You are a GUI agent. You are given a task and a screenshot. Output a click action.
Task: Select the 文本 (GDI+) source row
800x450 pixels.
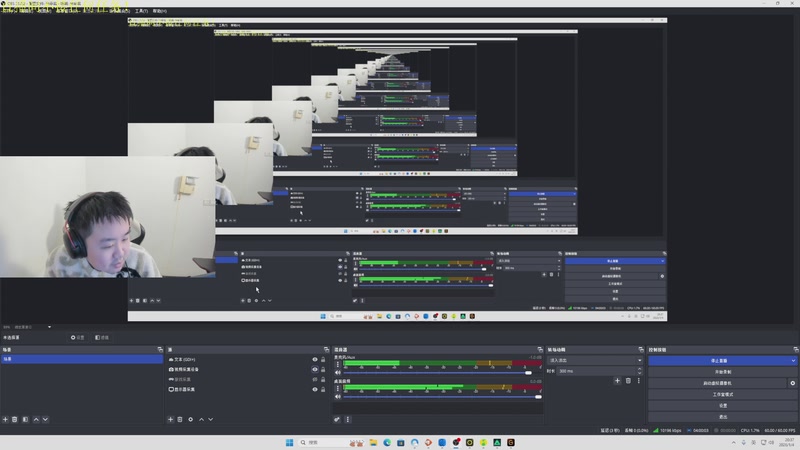tap(247, 359)
